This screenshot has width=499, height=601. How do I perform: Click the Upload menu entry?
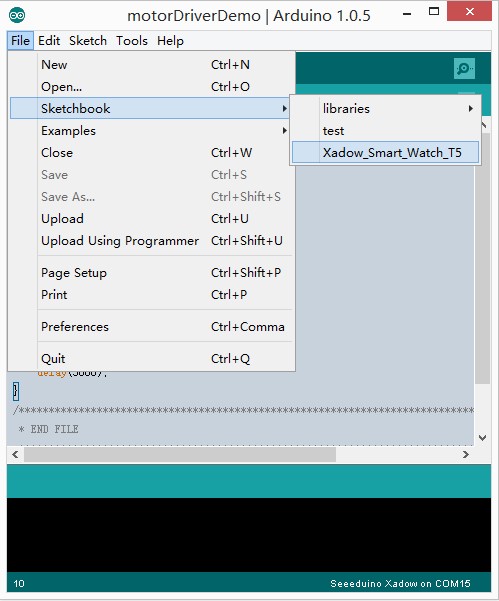pyautogui.click(x=152, y=218)
